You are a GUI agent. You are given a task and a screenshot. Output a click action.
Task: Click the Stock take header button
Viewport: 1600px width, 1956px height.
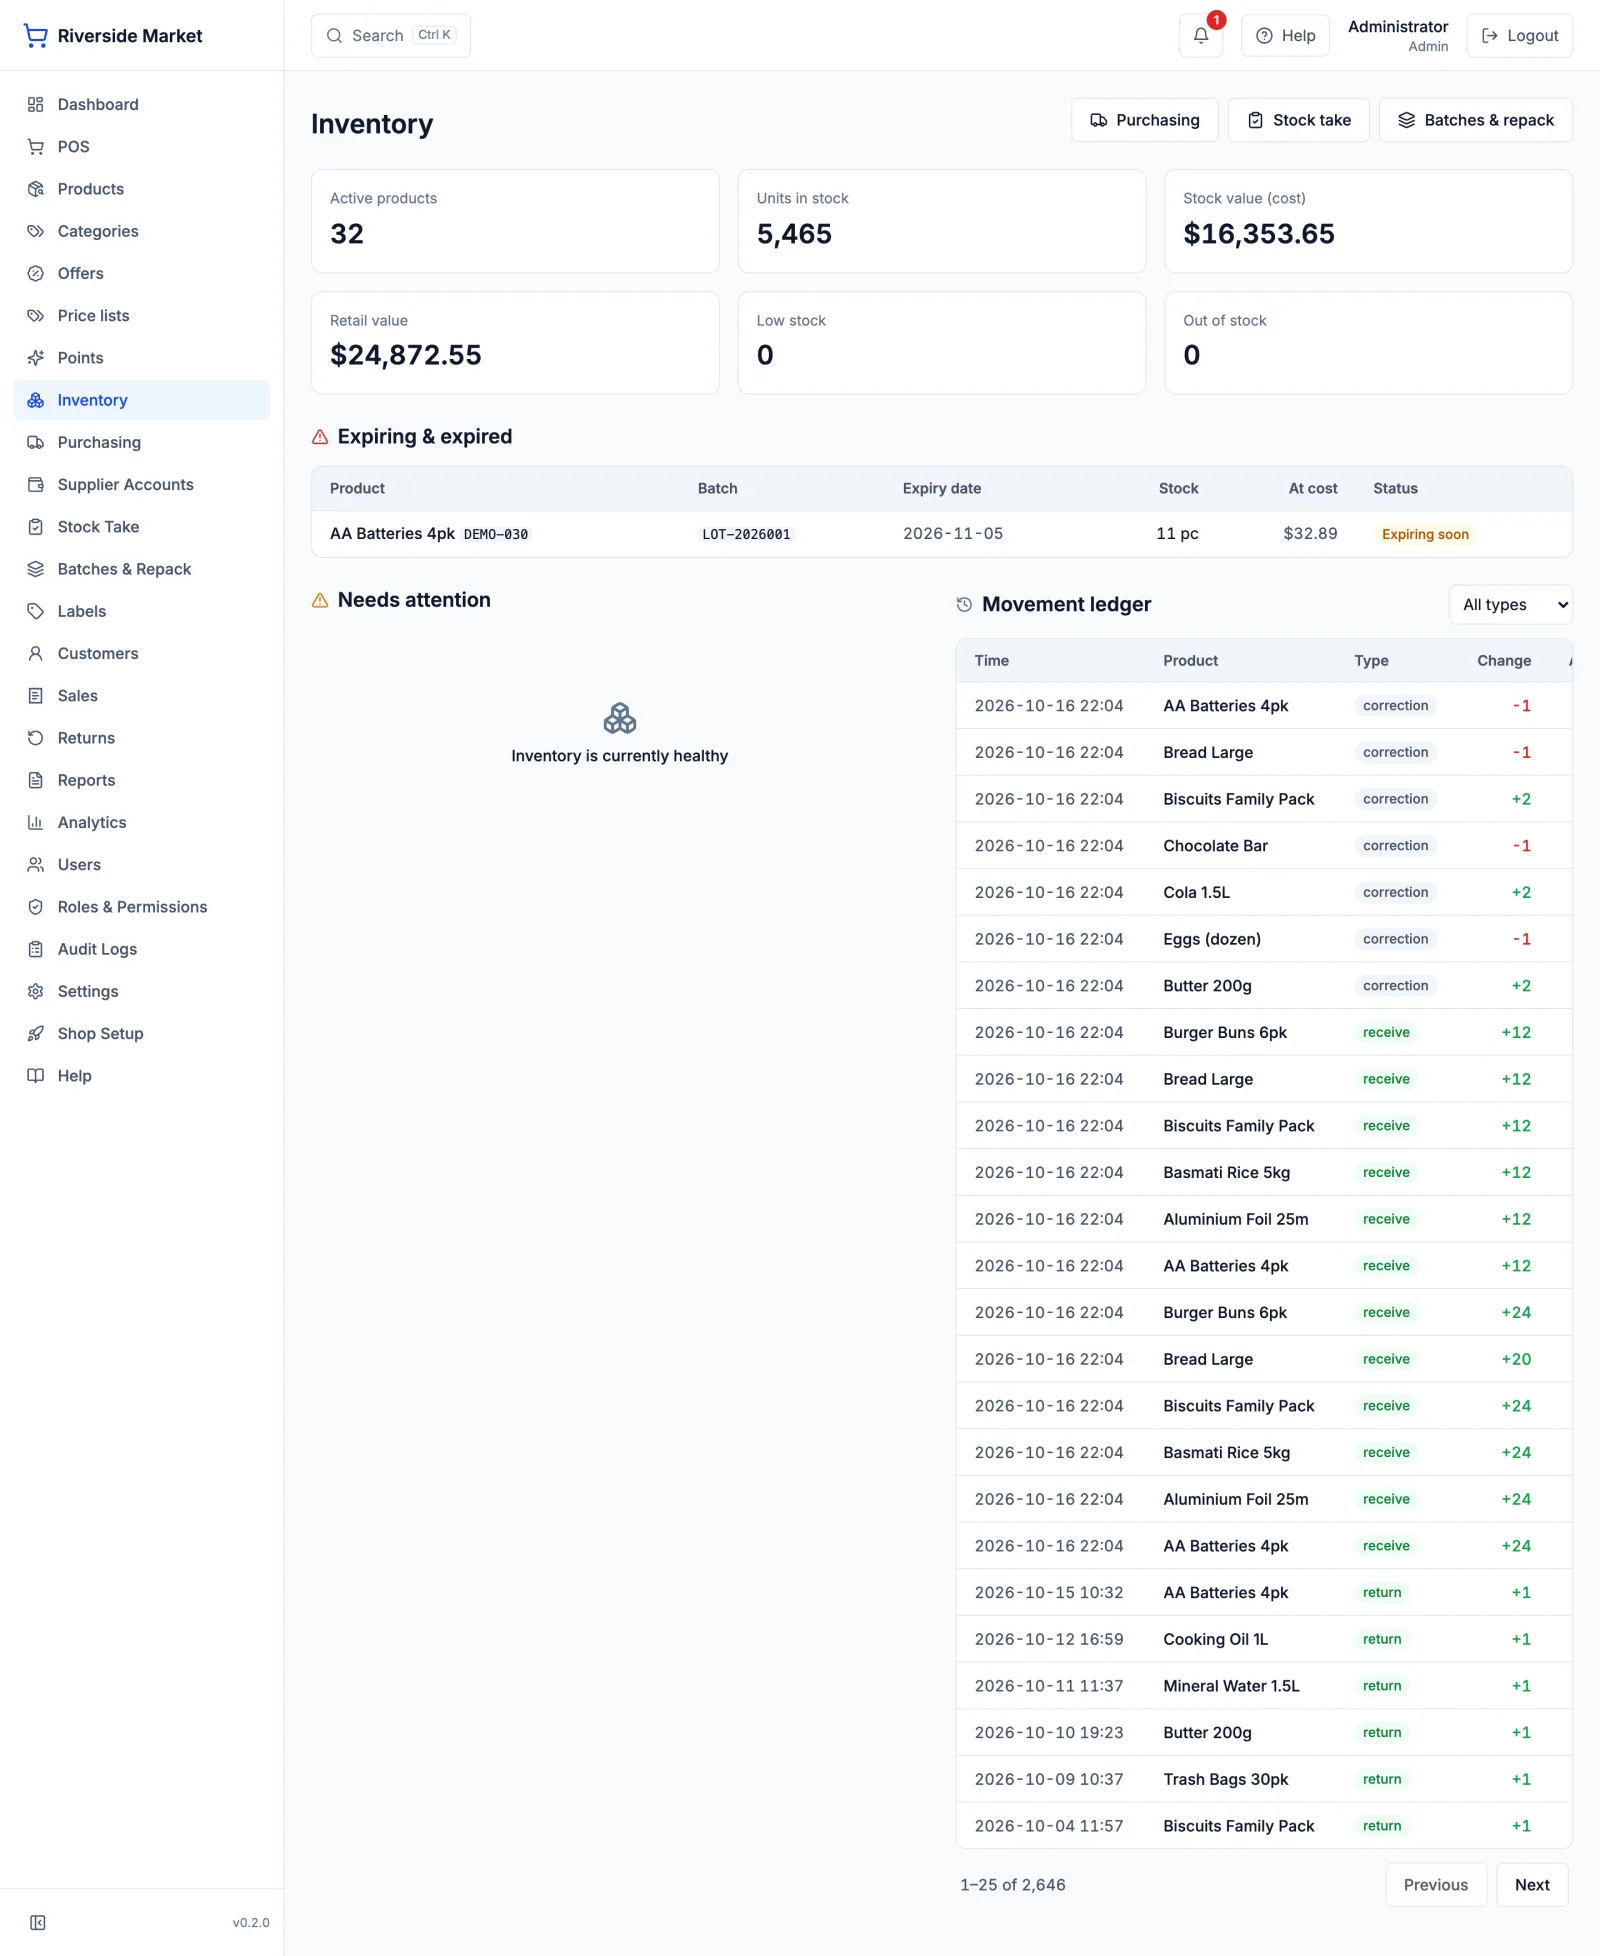(x=1298, y=120)
